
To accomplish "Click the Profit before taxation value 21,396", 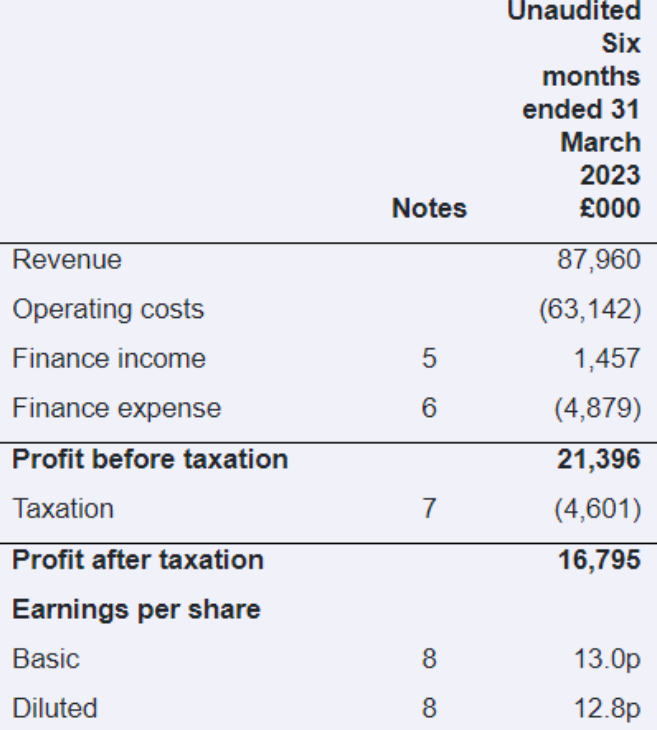I will click(599, 459).
